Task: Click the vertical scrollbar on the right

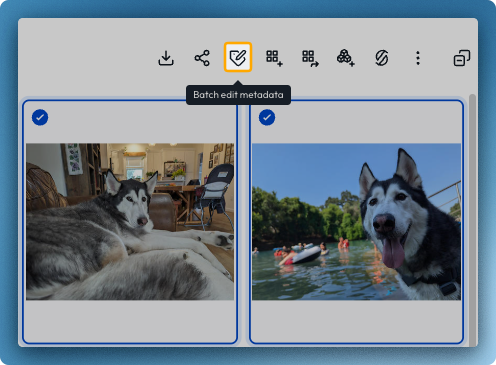Action: pos(472,220)
